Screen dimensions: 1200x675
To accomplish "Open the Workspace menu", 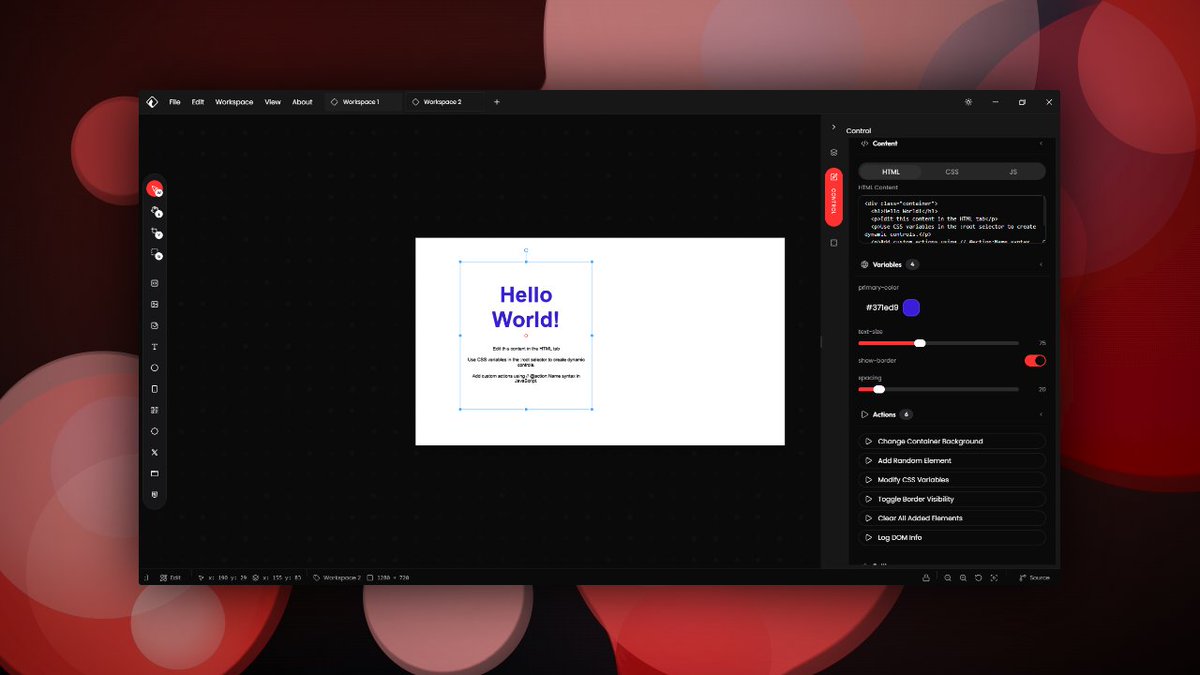I will pyautogui.click(x=234, y=102).
